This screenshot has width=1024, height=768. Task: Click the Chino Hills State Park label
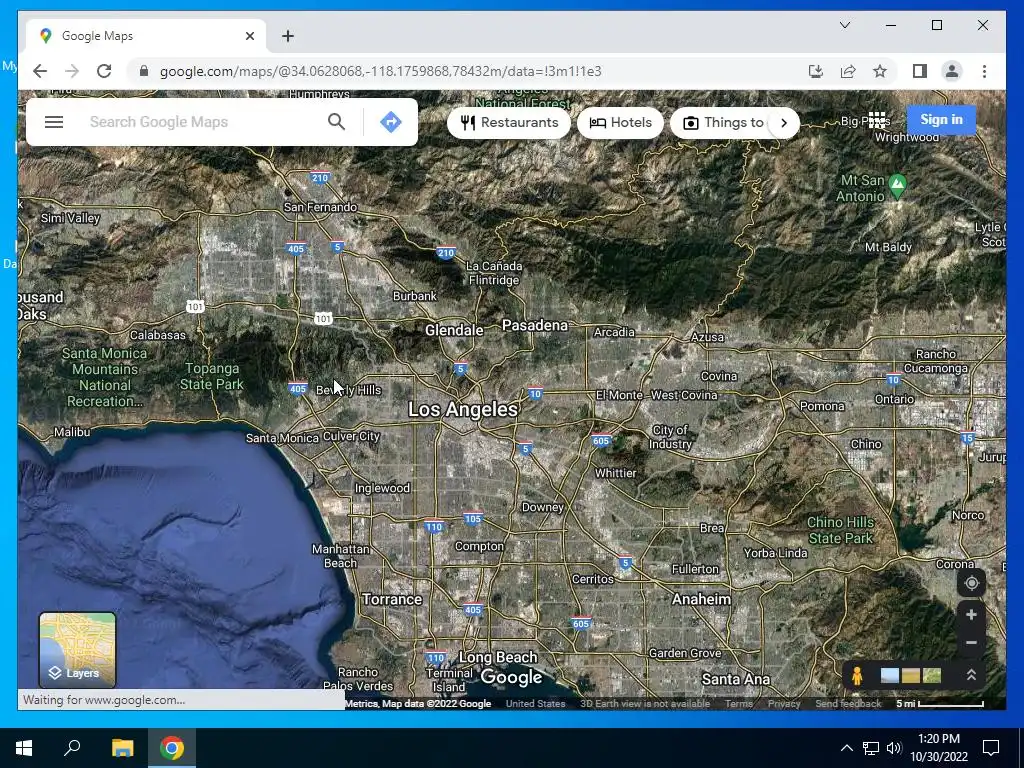click(840, 530)
